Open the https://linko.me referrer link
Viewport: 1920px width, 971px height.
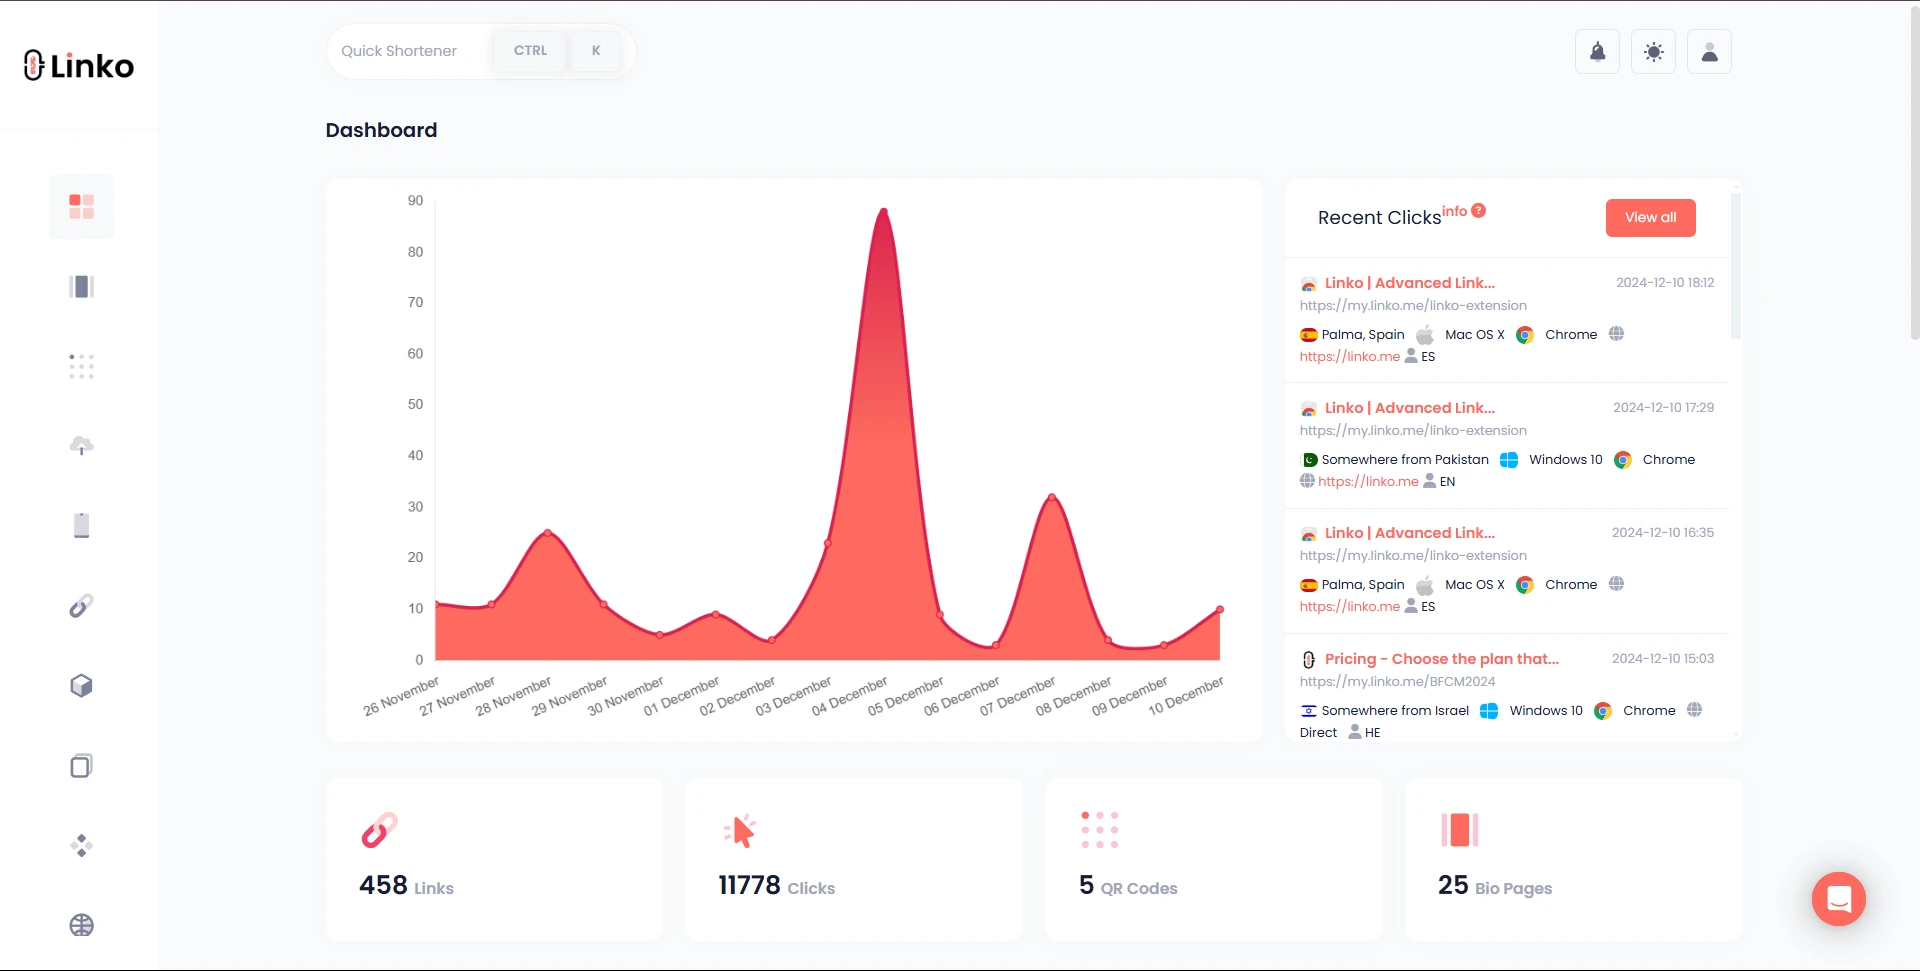point(1350,356)
